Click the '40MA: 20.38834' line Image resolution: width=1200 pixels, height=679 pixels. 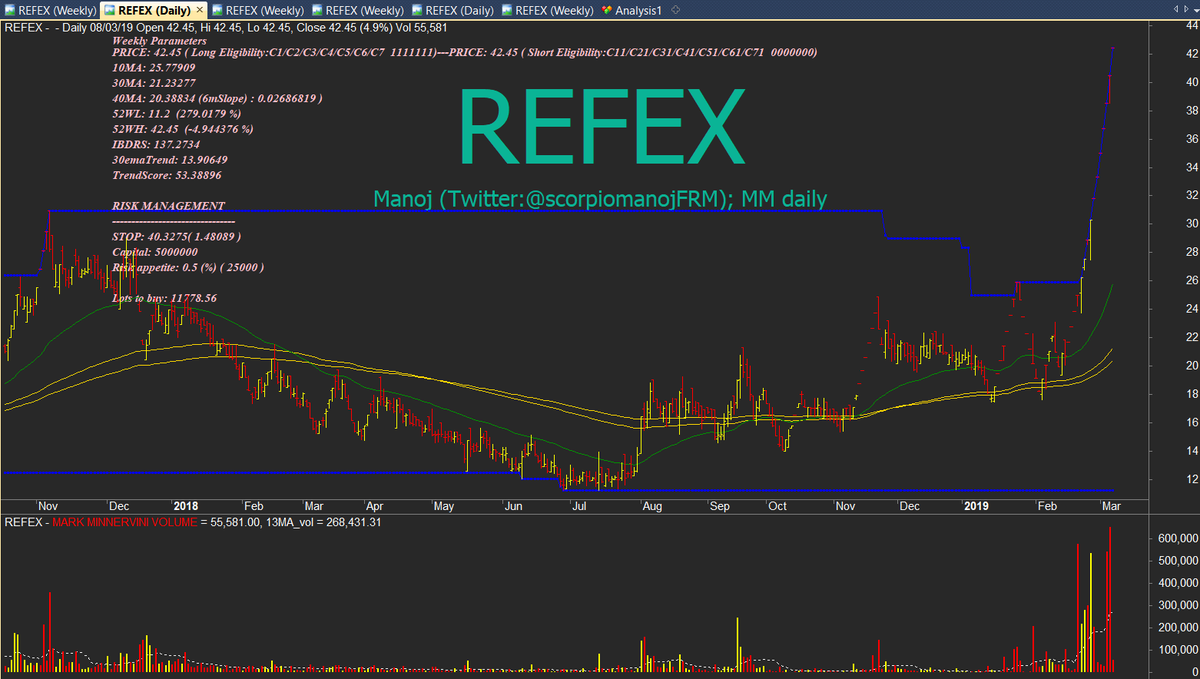(217, 99)
